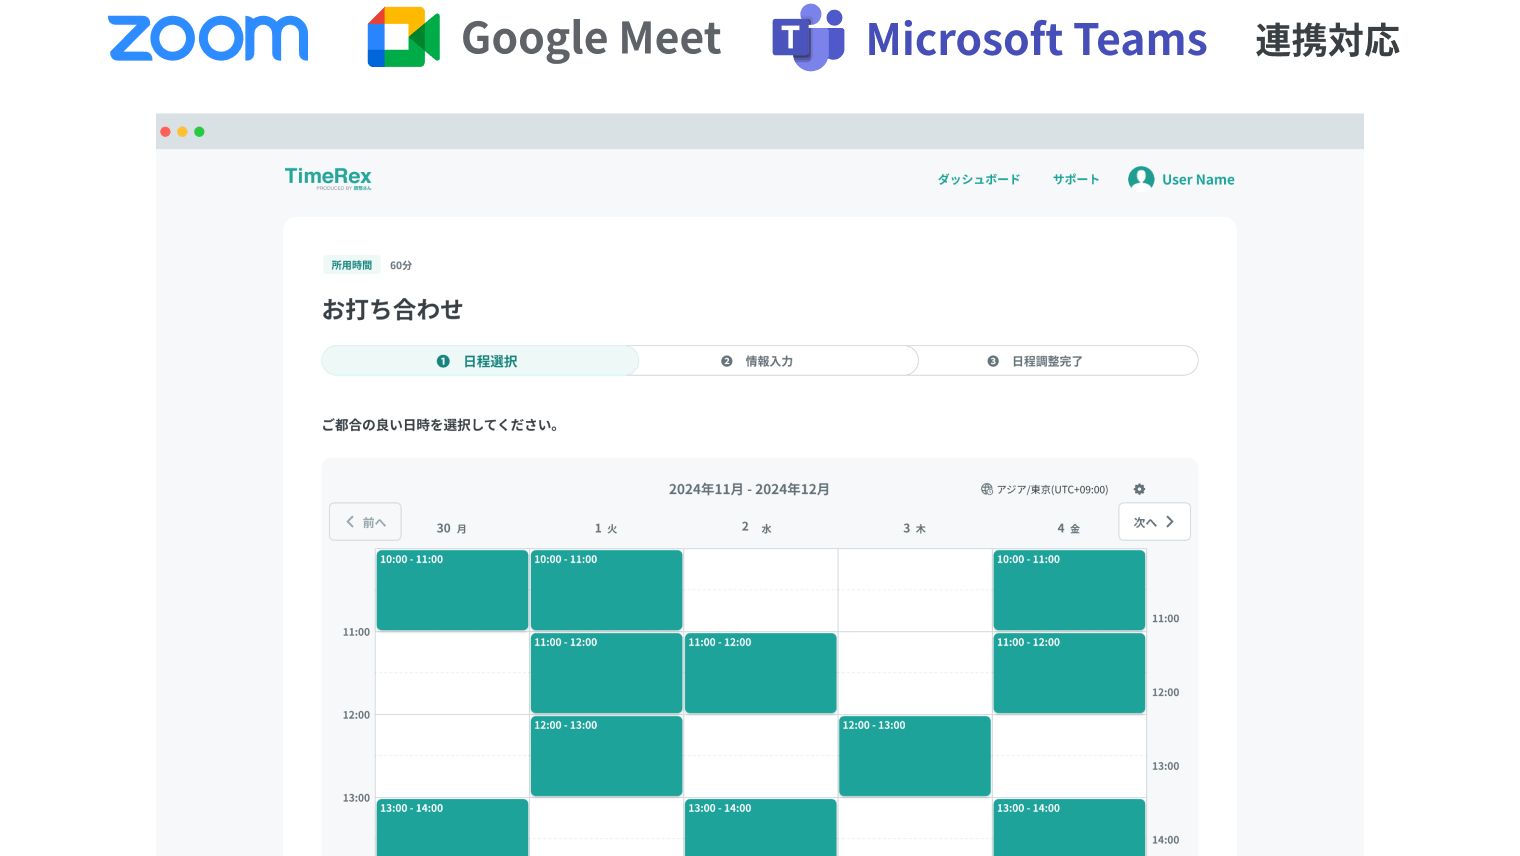Pick Wednesday 2 slot 11:00 - 12:00
The width and height of the screenshot is (1520, 856).
click(x=760, y=673)
